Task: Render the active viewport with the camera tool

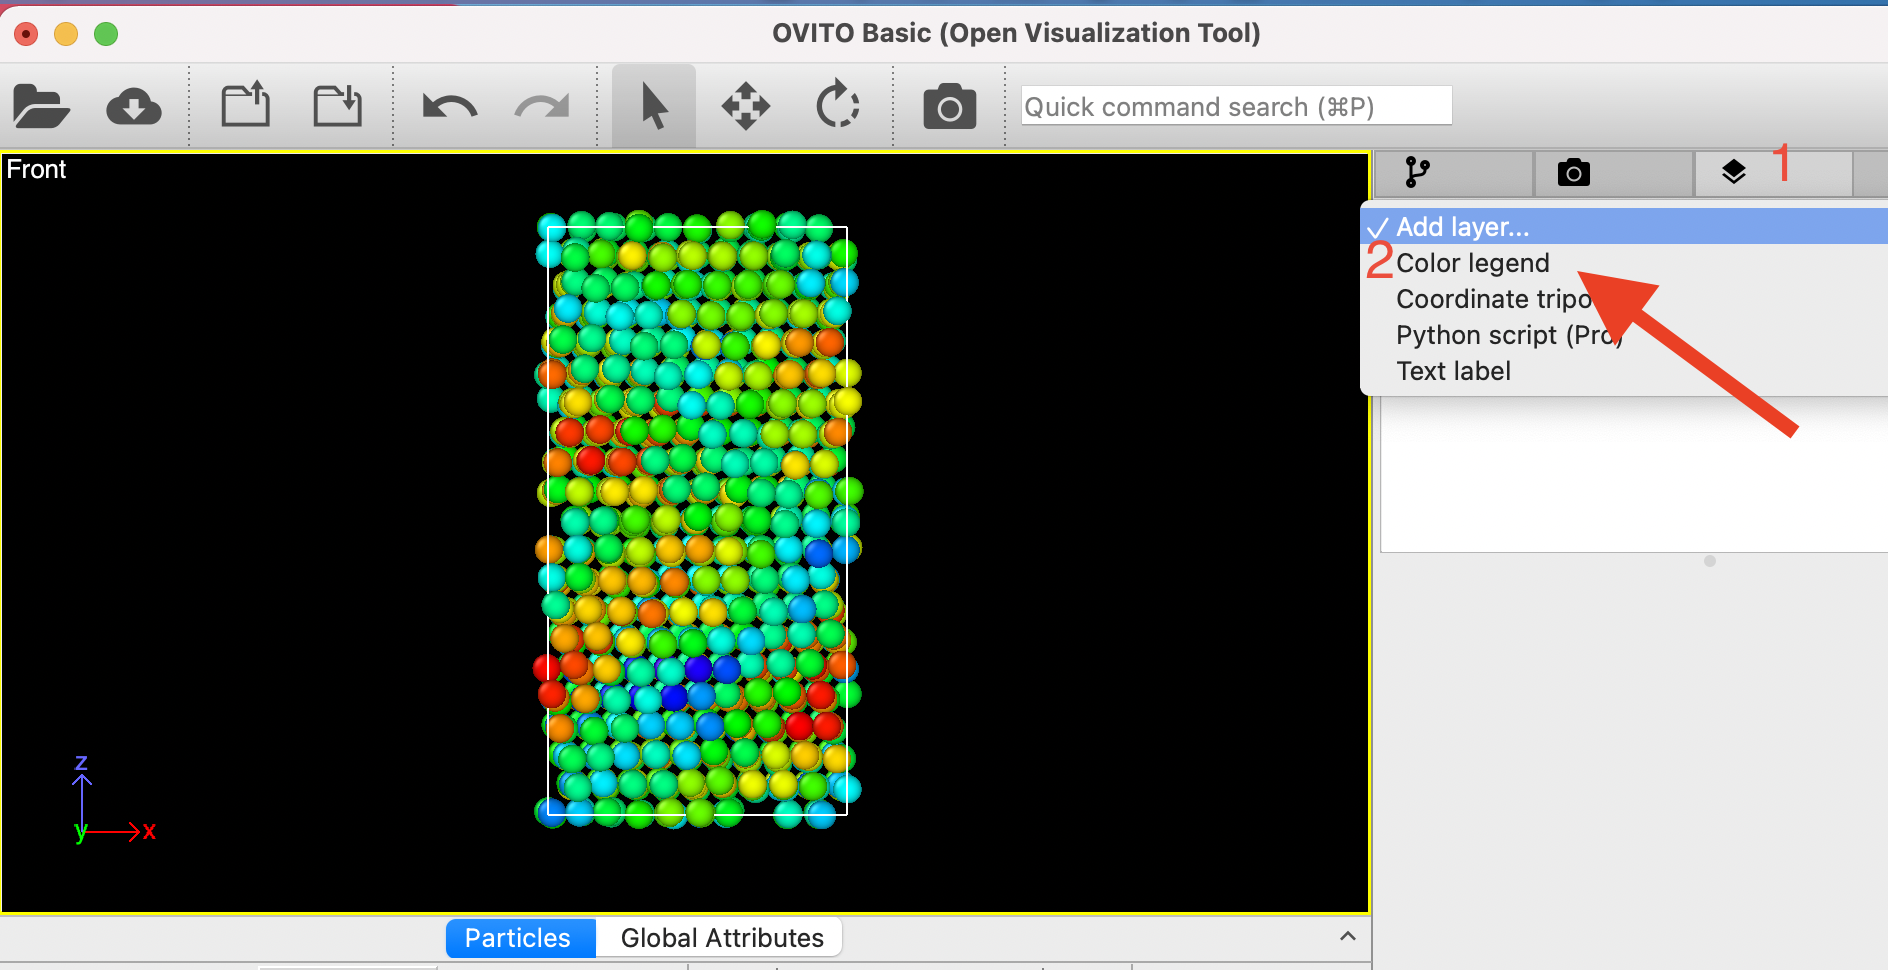Action: point(949,105)
